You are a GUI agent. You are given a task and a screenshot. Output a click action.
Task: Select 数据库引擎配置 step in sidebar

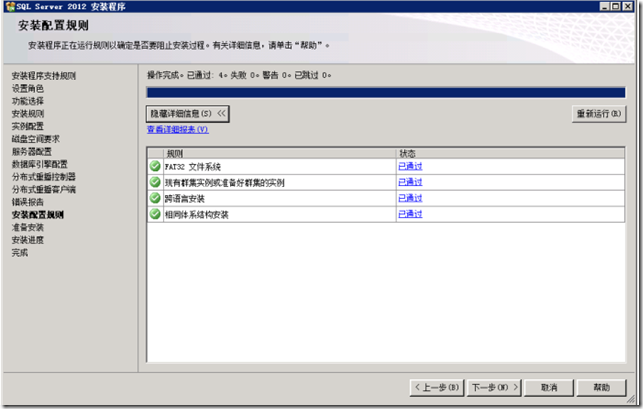point(39,165)
